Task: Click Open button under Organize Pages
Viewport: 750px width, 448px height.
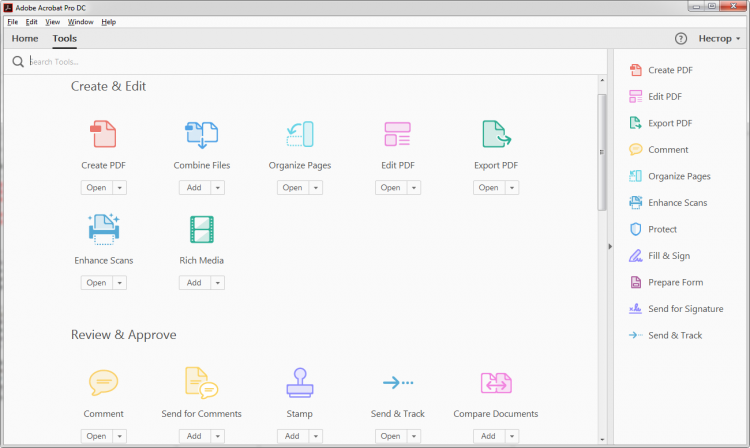Action: pos(293,187)
